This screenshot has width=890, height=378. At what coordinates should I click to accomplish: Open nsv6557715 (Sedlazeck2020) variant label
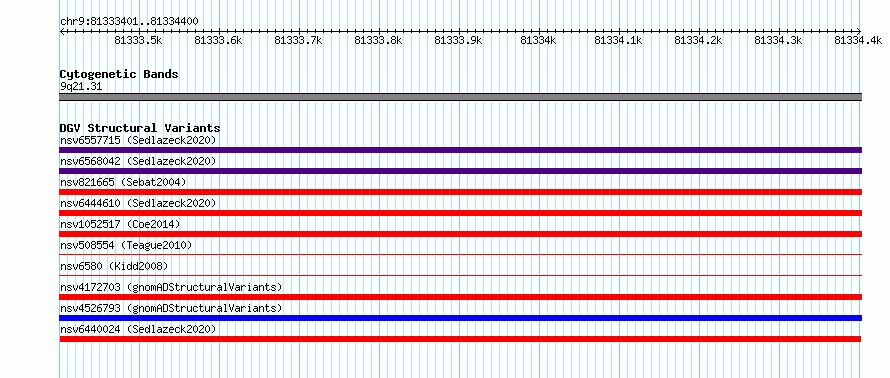coord(138,140)
